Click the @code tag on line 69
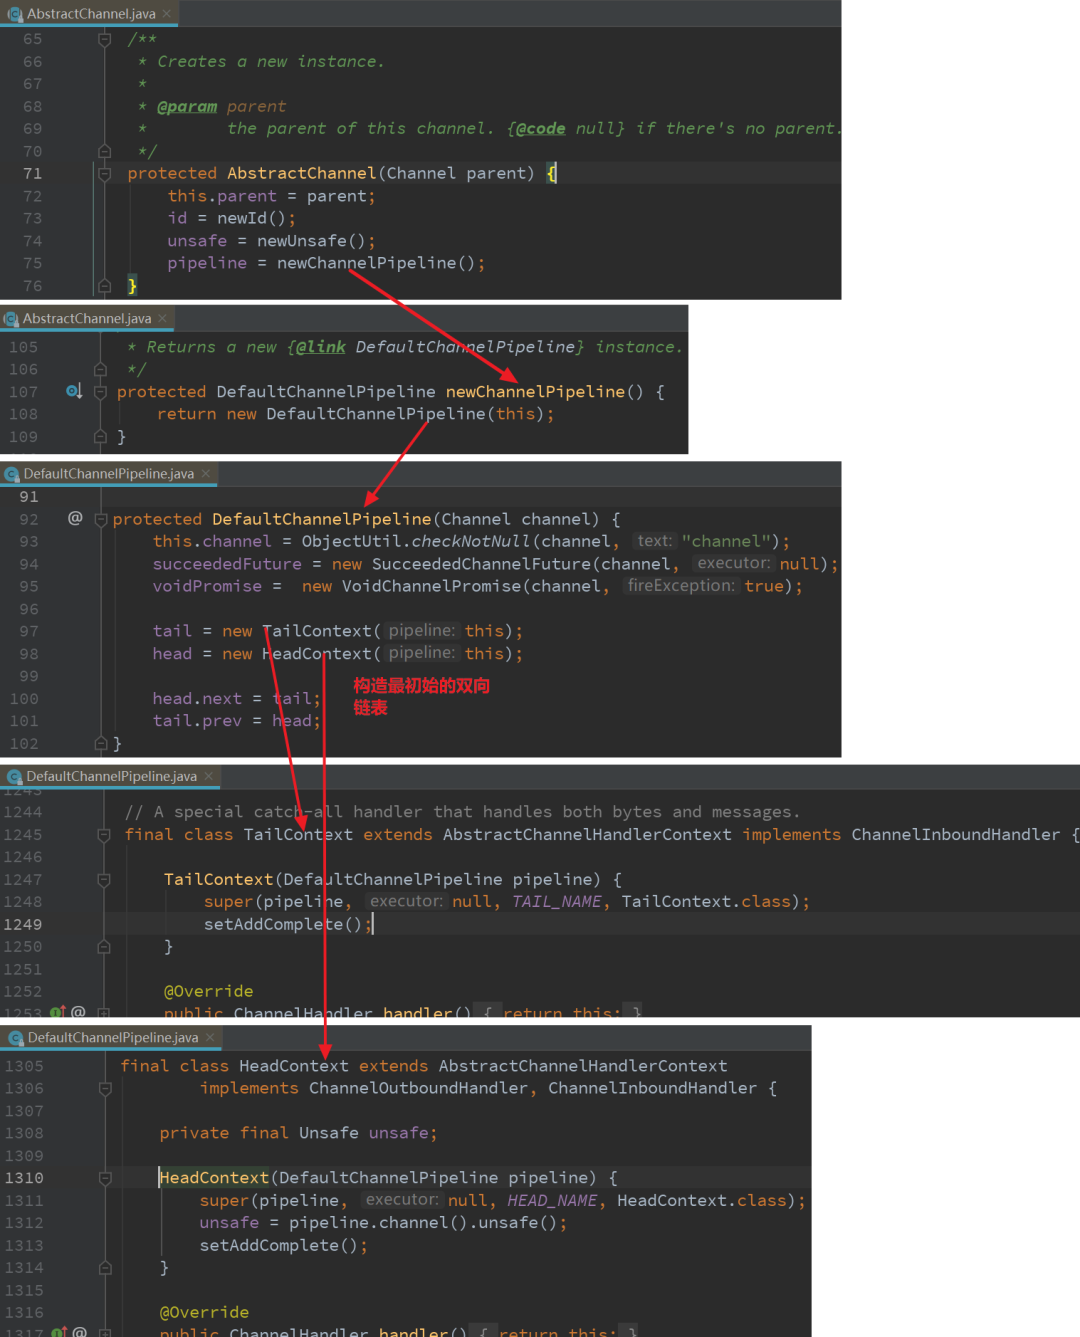Viewport: 1080px width, 1337px height. coord(540,128)
